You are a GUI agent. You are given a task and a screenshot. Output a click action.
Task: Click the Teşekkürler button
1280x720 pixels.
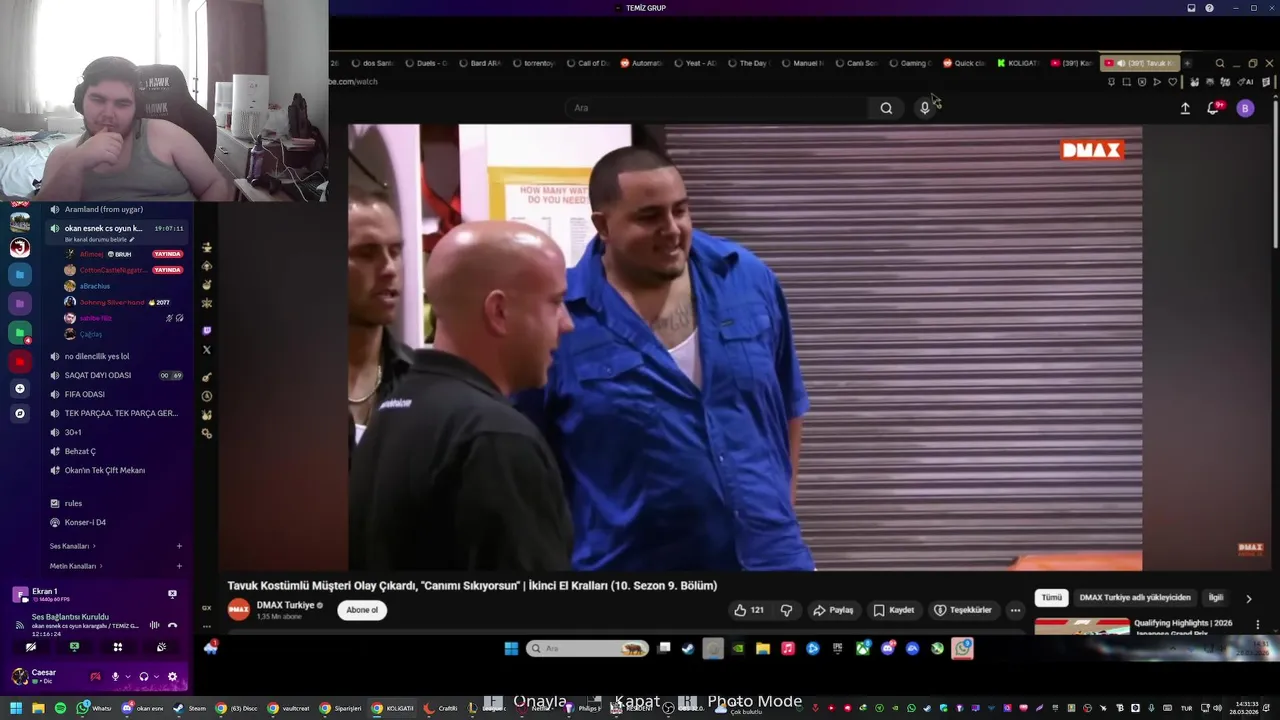point(962,610)
